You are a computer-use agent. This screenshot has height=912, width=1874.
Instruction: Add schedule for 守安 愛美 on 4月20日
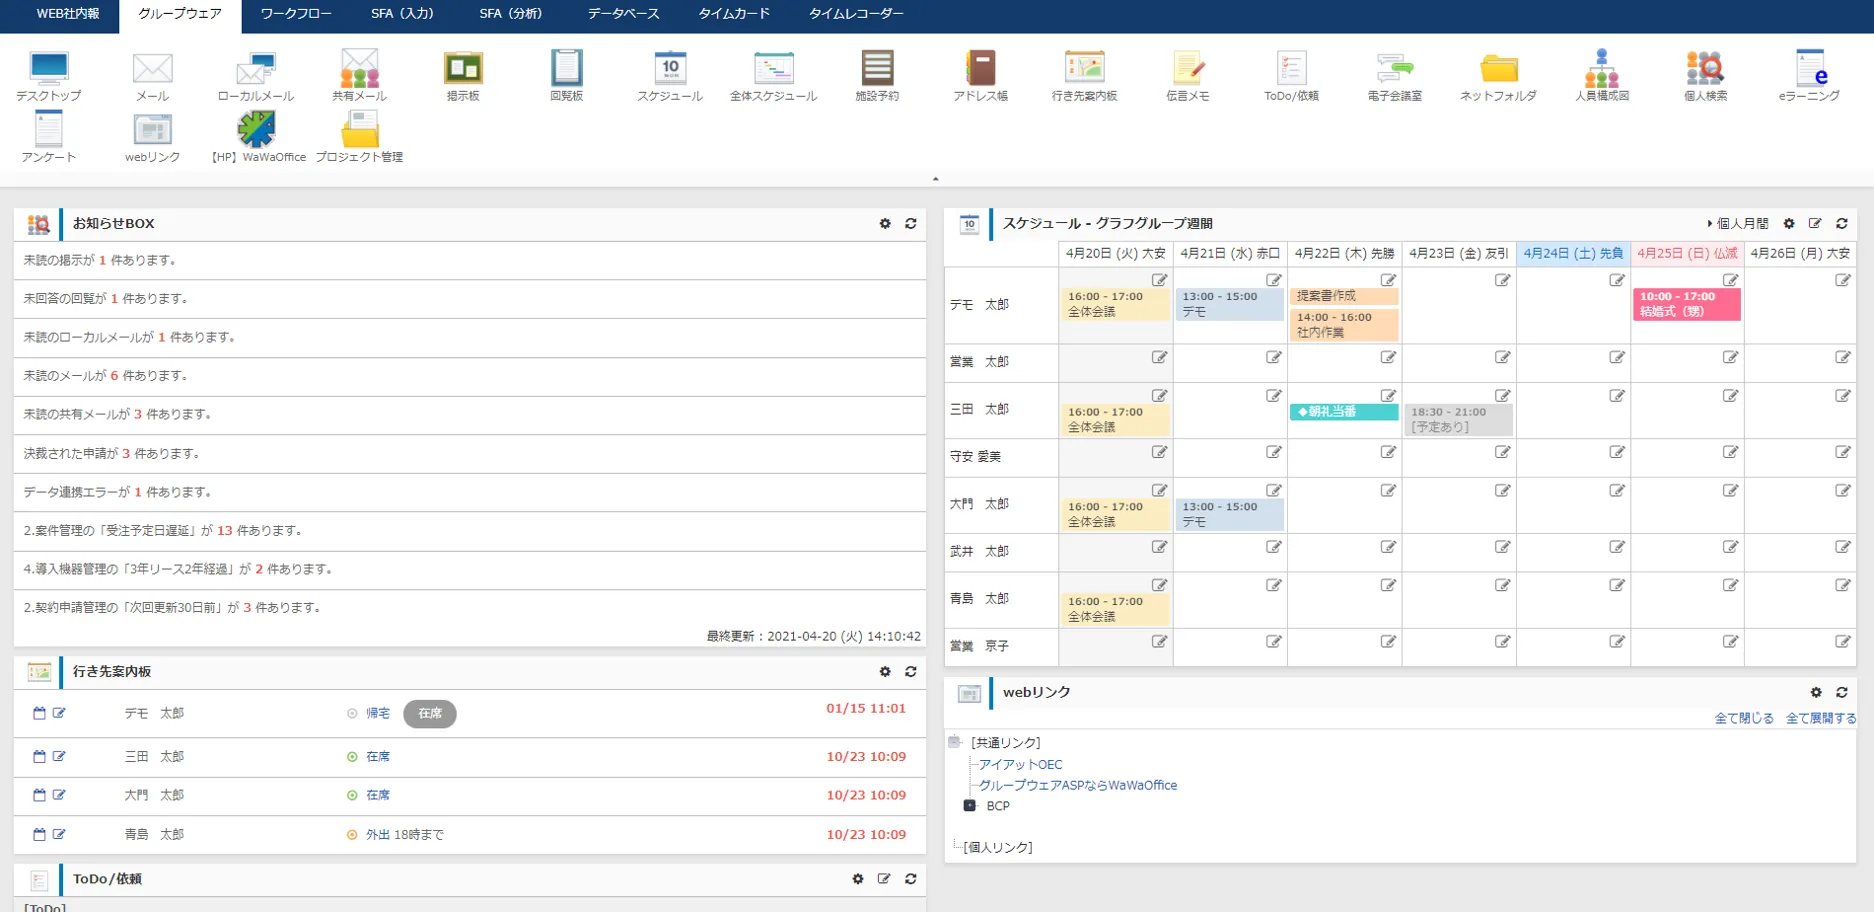tap(1159, 452)
